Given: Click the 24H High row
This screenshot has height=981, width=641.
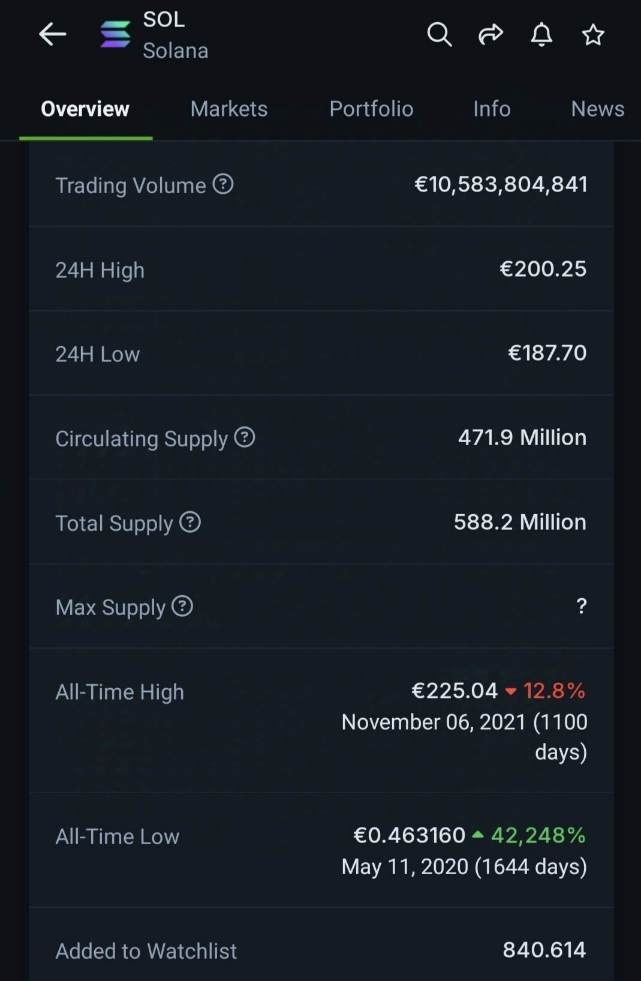Looking at the screenshot, I should coord(320,269).
